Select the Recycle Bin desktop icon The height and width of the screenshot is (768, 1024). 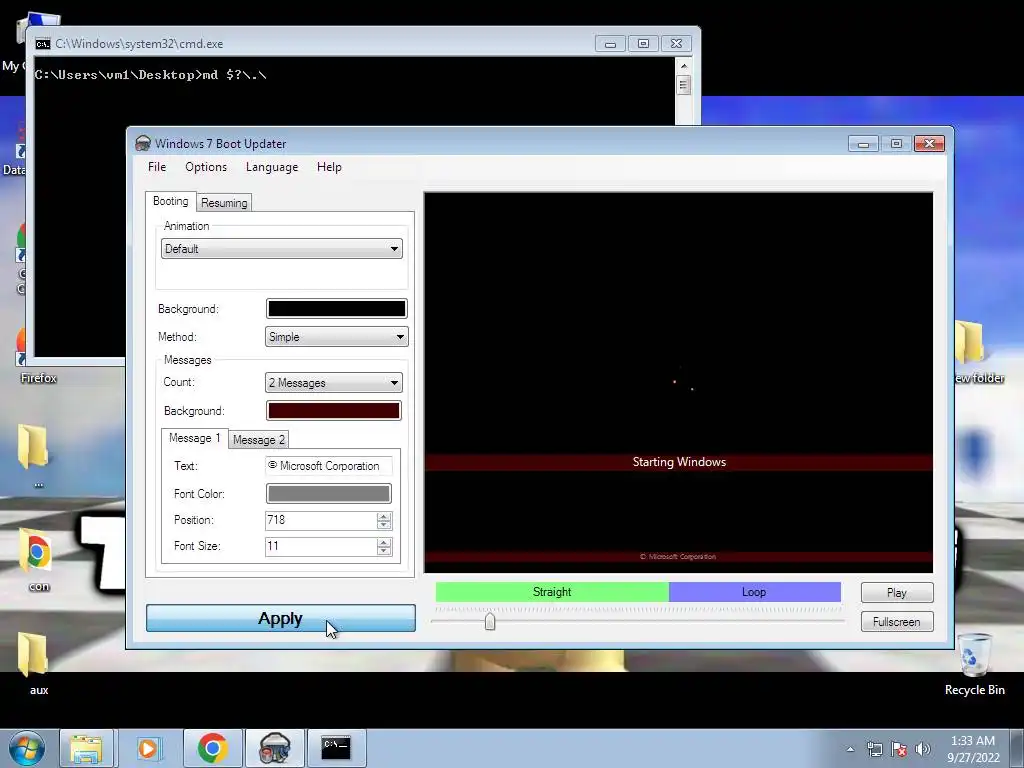click(x=974, y=664)
